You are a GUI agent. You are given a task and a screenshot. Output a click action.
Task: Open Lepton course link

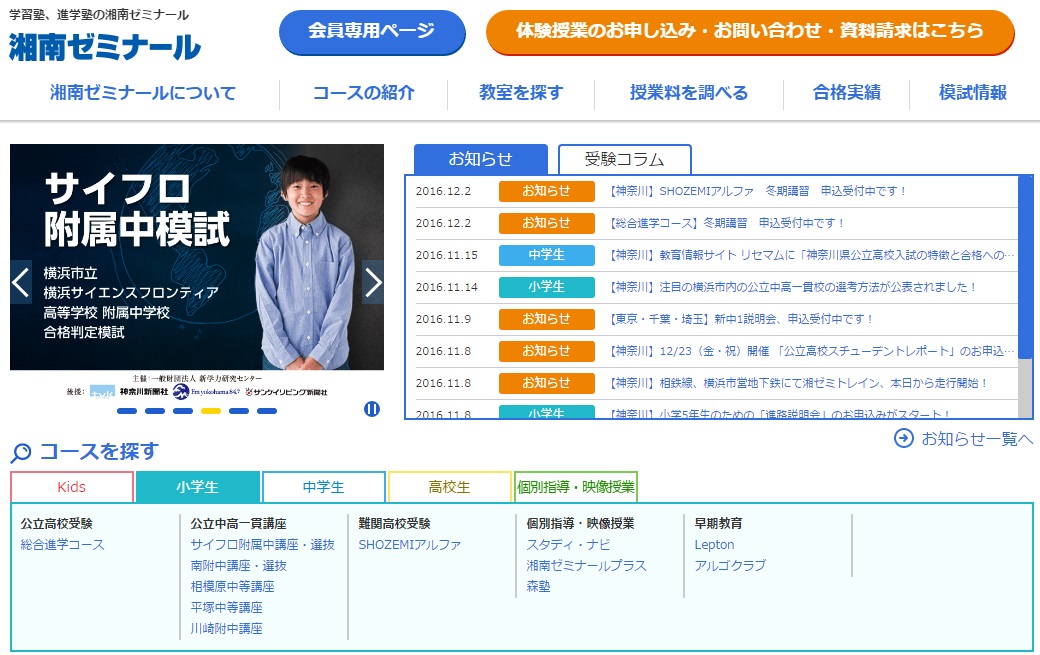click(714, 545)
